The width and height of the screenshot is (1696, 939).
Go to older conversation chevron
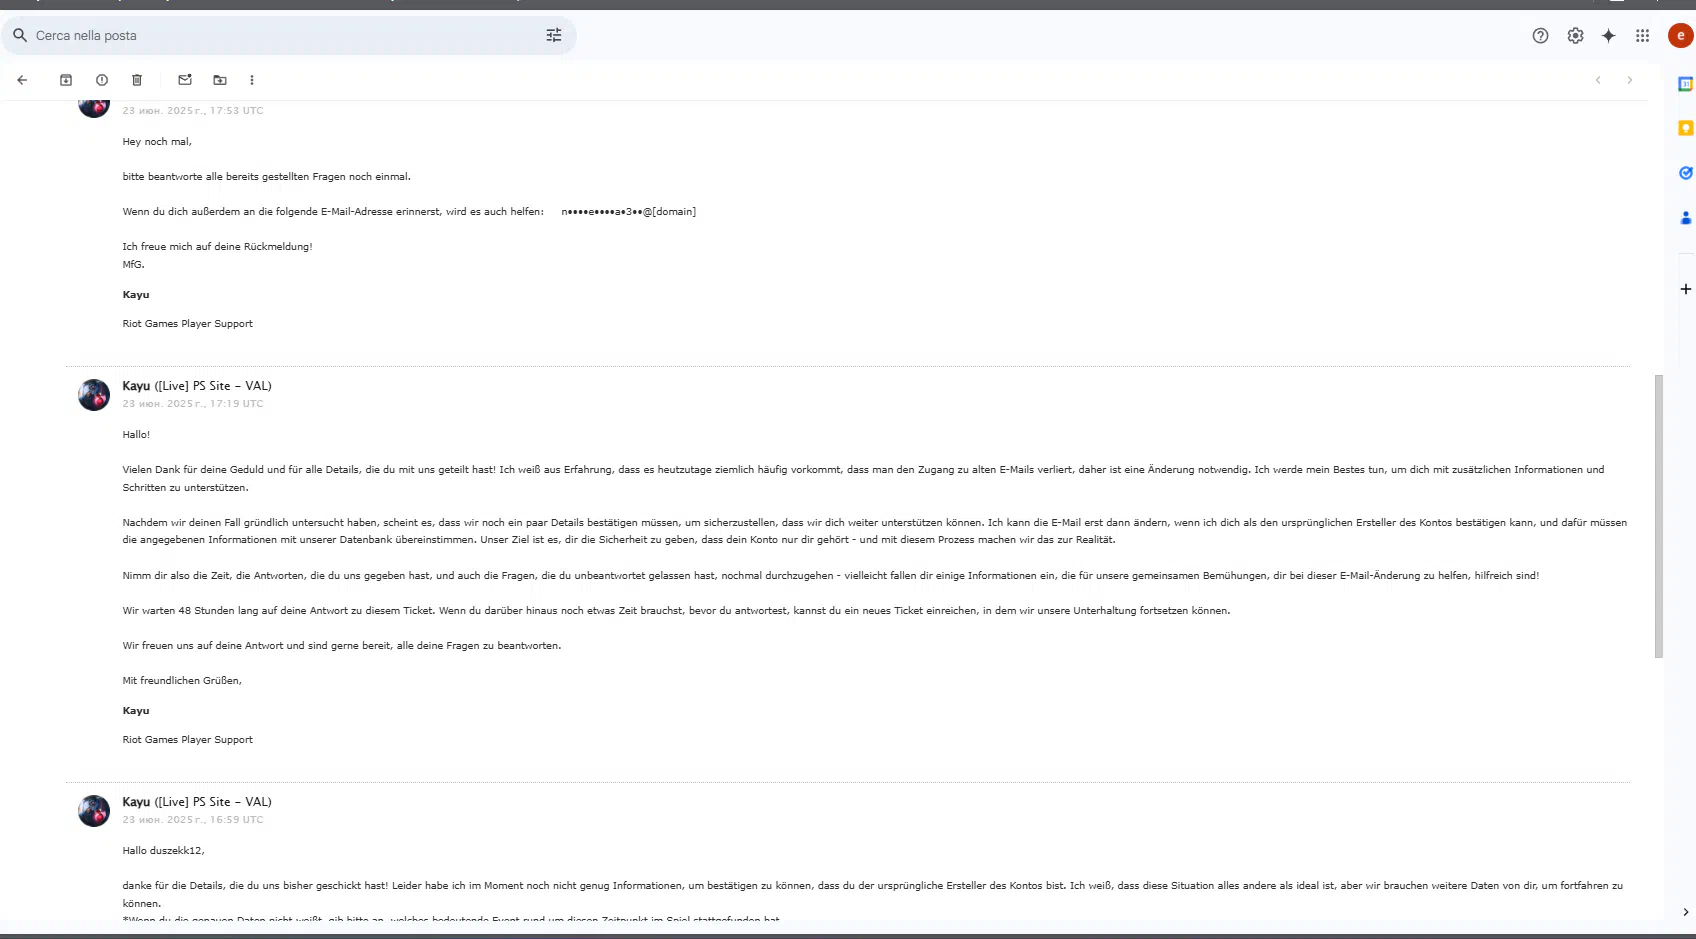[x=1630, y=80]
